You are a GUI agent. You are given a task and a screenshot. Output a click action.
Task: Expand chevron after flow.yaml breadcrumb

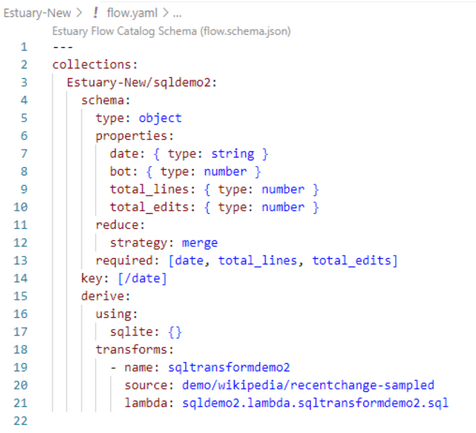(165, 13)
